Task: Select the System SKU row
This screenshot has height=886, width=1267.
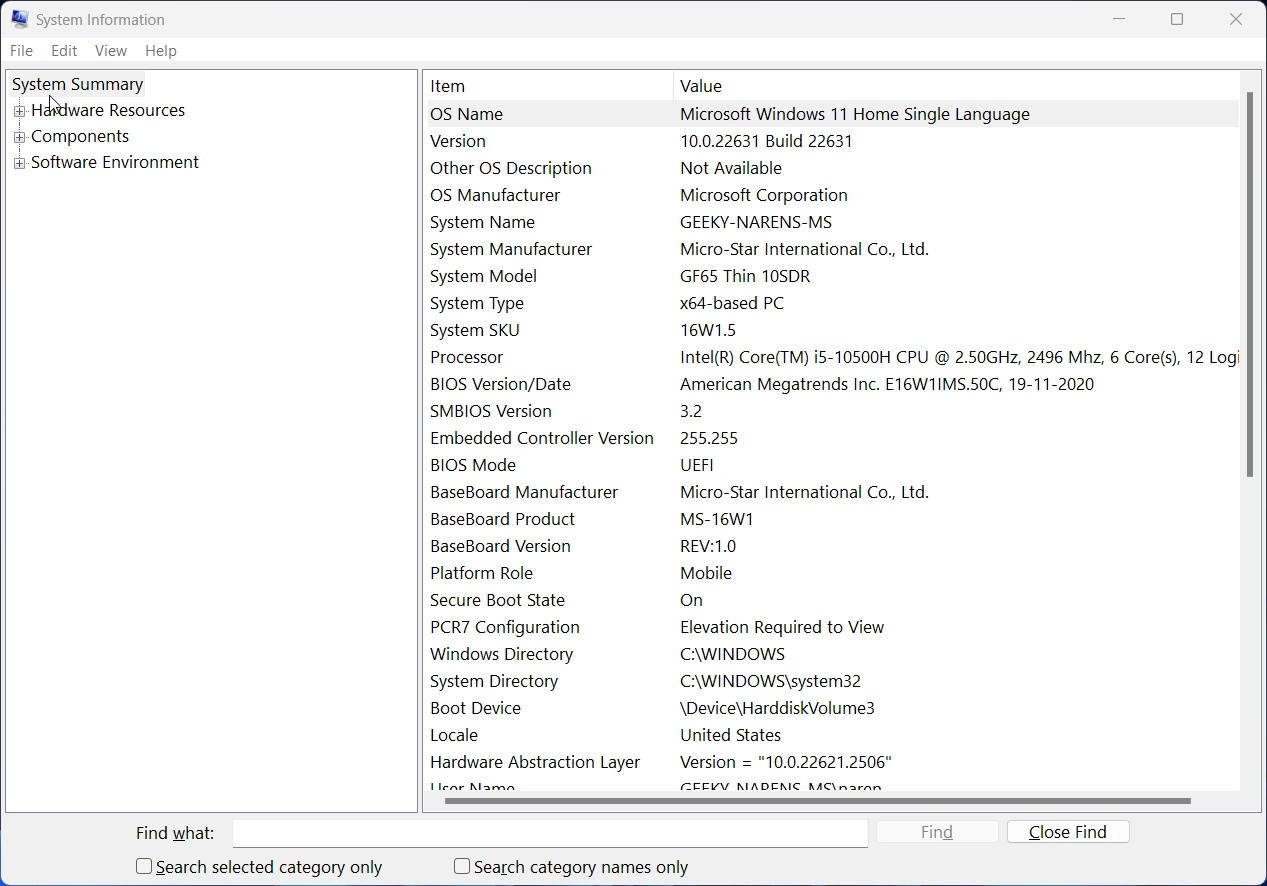Action: (x=833, y=330)
